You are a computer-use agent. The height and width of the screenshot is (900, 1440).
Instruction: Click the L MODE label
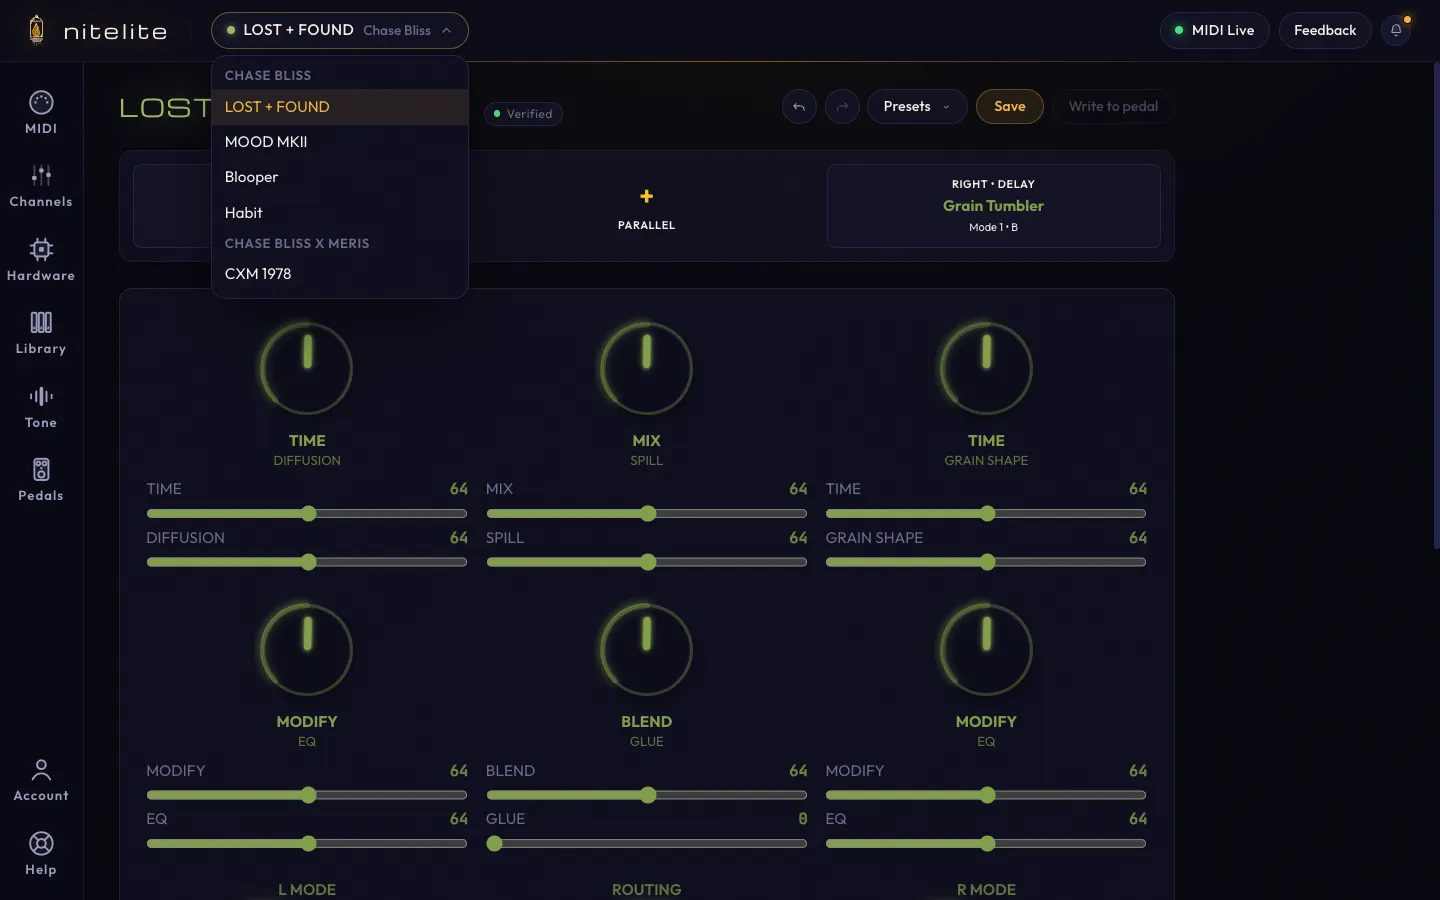click(x=307, y=889)
